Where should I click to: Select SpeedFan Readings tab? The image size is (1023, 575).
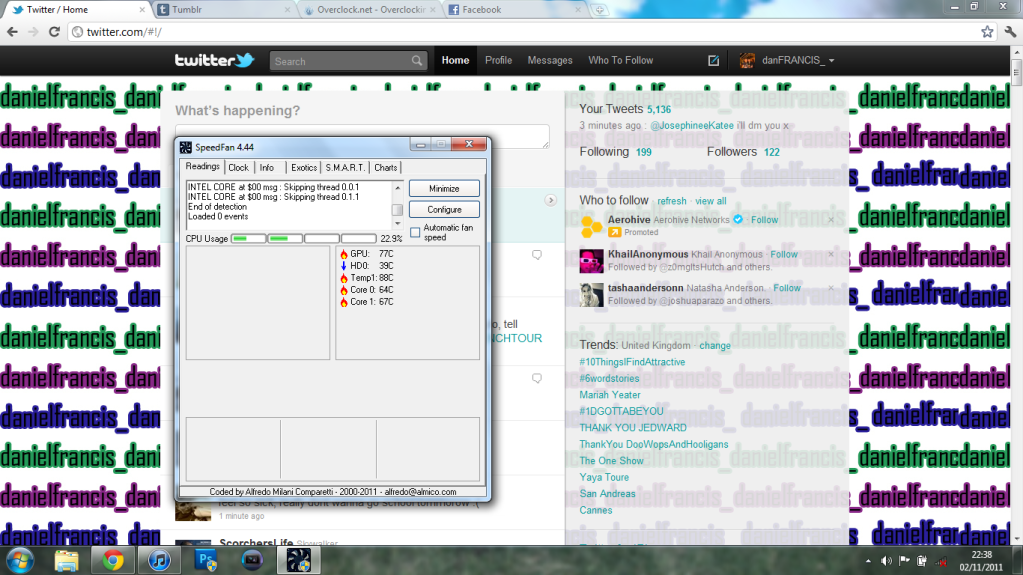[x=202, y=166]
